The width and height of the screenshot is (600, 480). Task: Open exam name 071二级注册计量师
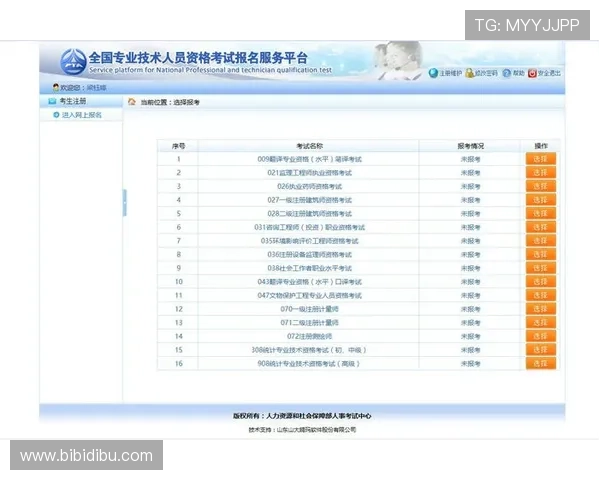click(309, 323)
